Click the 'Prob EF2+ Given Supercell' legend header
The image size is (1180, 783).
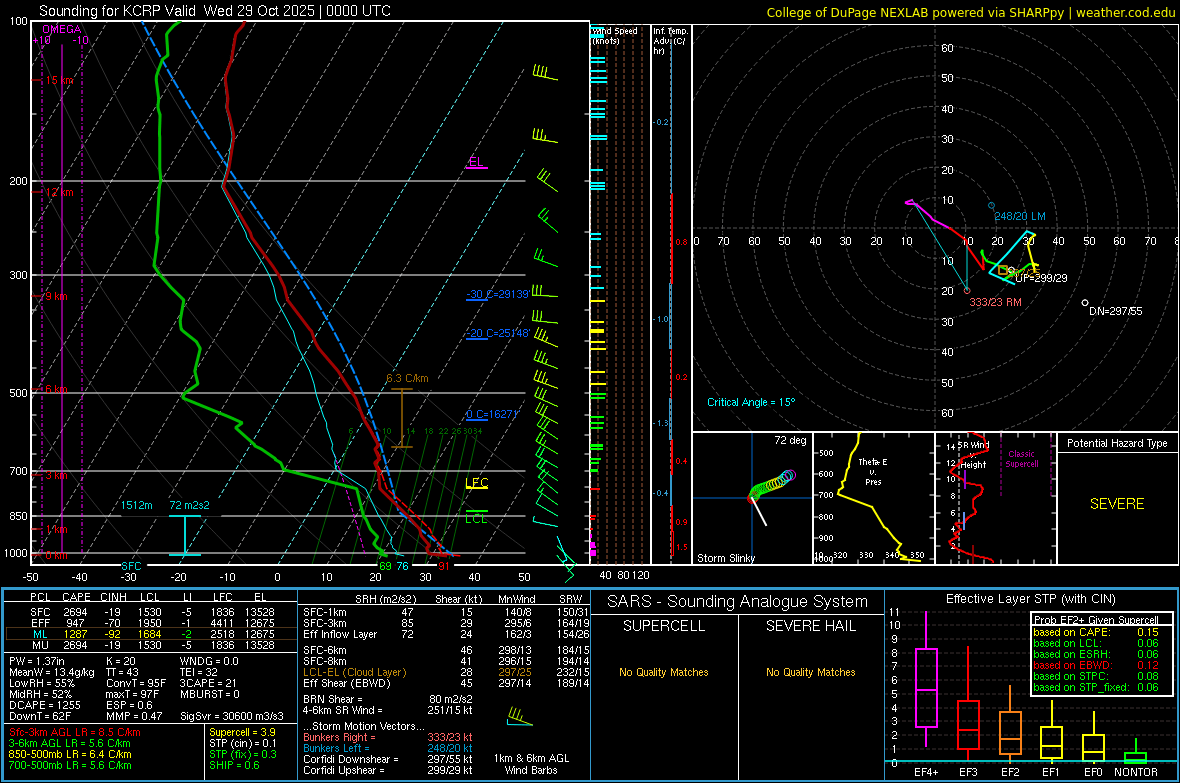coord(1096,620)
